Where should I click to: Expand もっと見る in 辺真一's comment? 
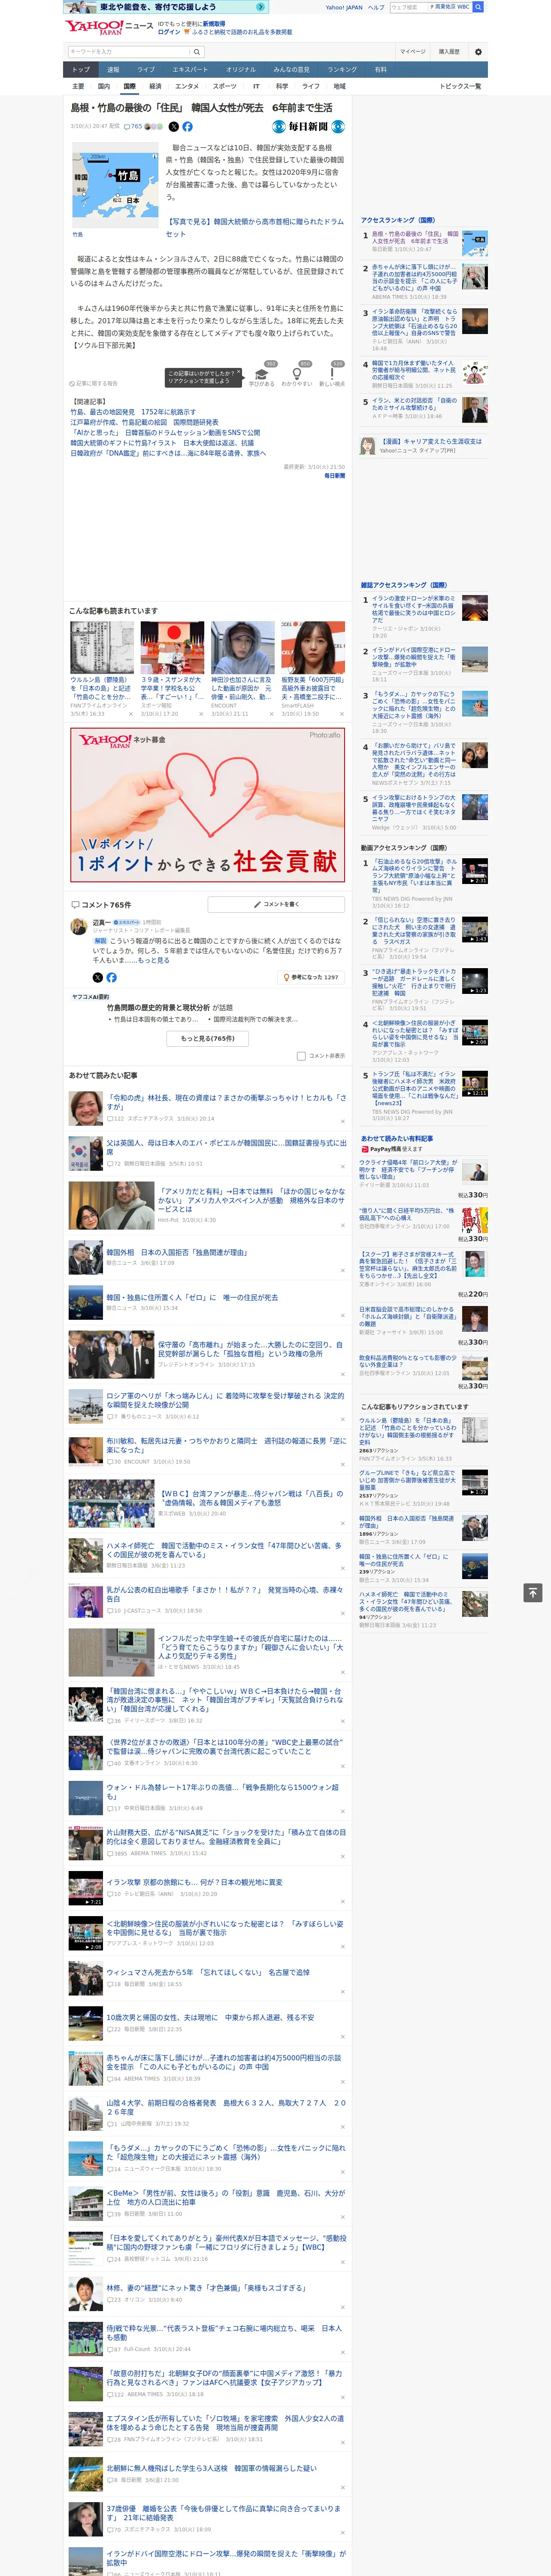154,960
